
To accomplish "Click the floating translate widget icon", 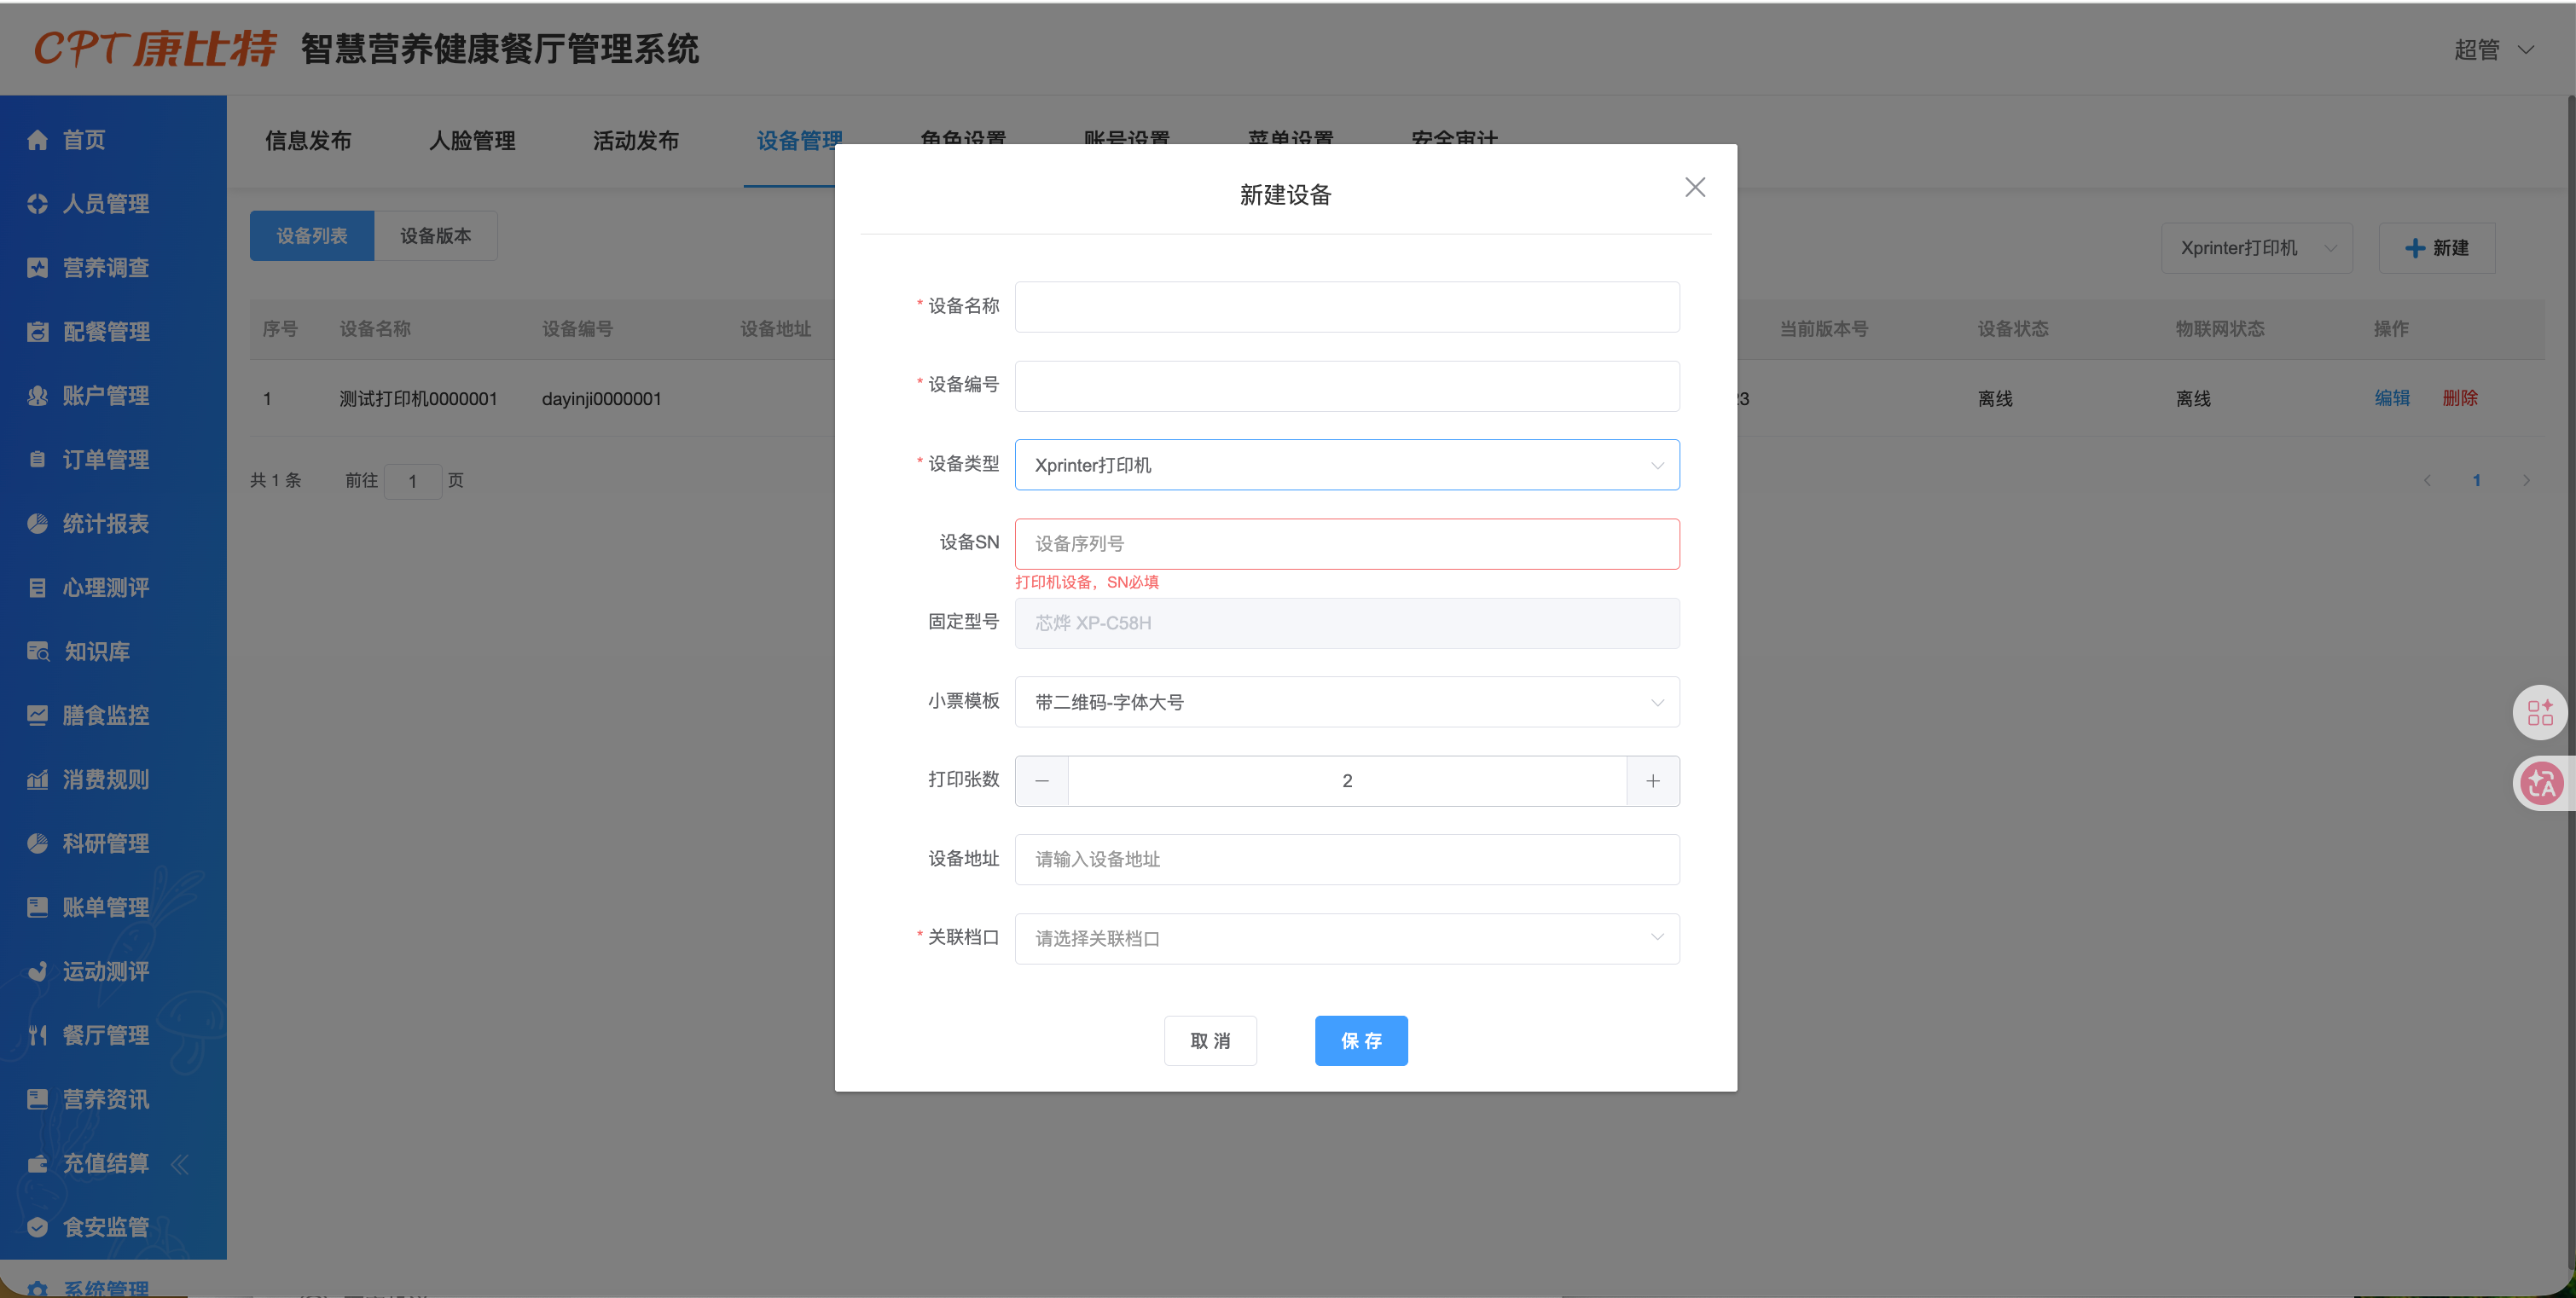I will [x=2540, y=784].
